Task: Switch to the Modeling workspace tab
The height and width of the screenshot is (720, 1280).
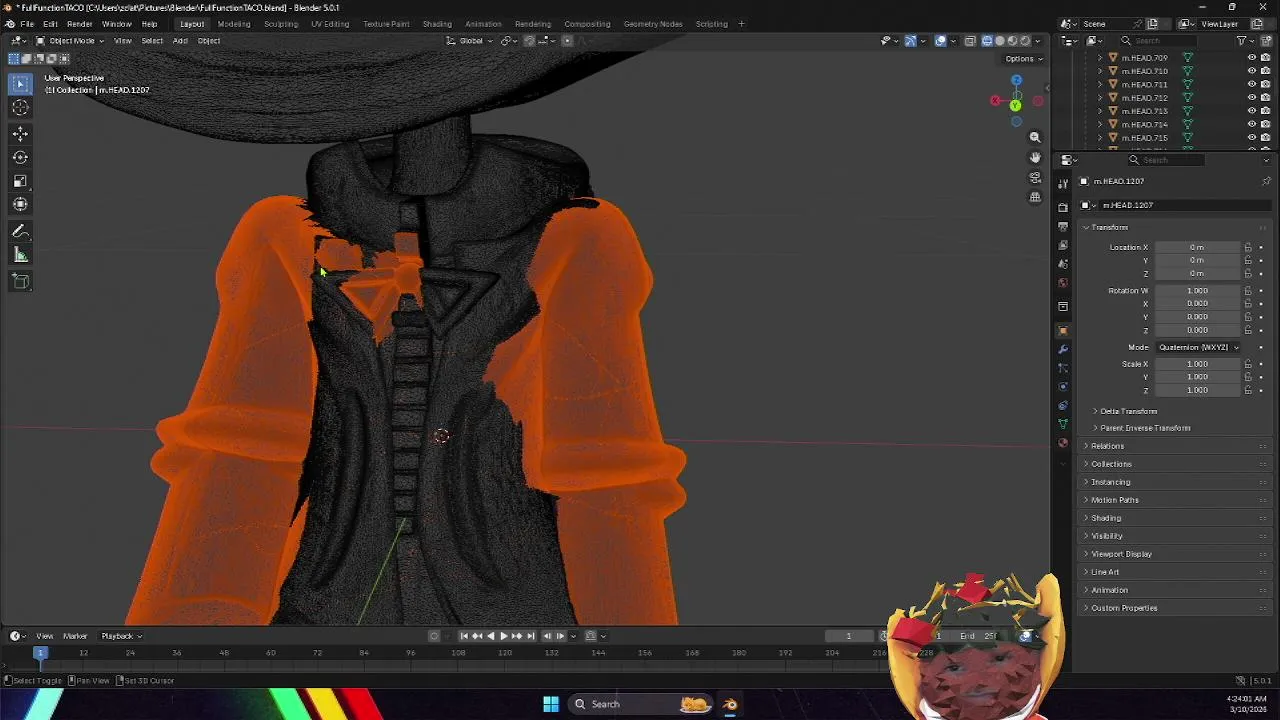Action: [x=234, y=24]
